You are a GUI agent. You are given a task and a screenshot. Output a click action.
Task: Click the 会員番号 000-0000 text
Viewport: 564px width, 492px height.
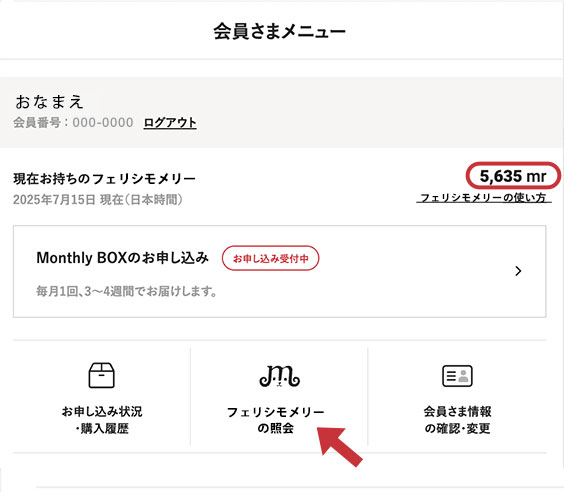click(x=73, y=123)
